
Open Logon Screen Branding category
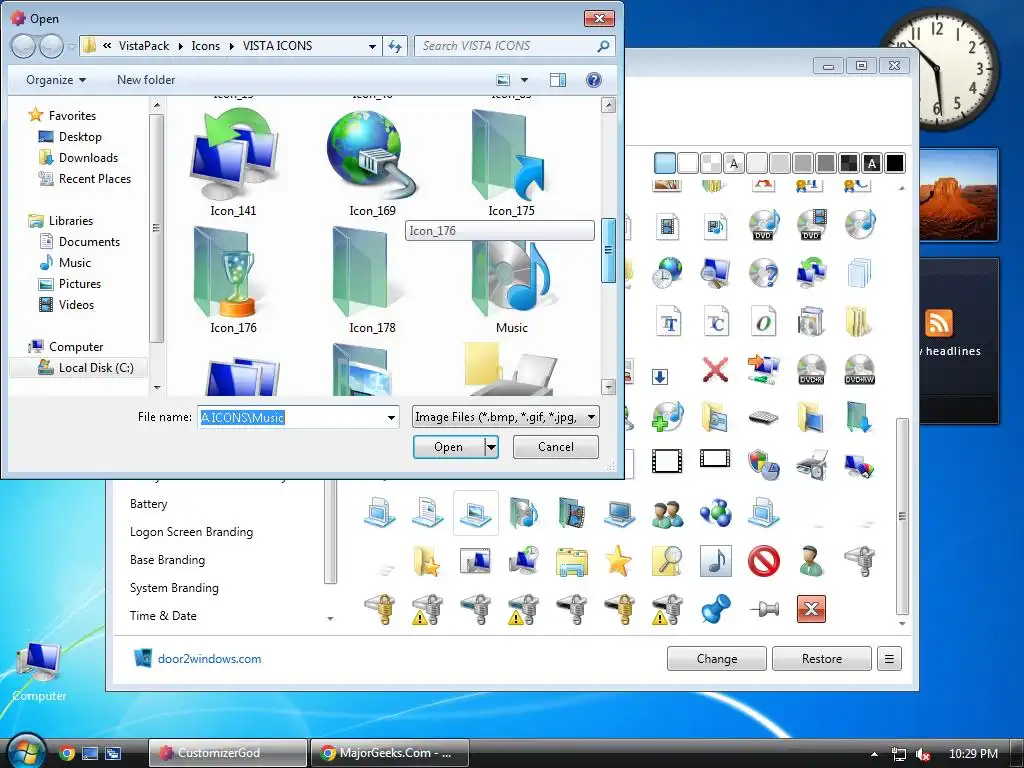tap(191, 532)
